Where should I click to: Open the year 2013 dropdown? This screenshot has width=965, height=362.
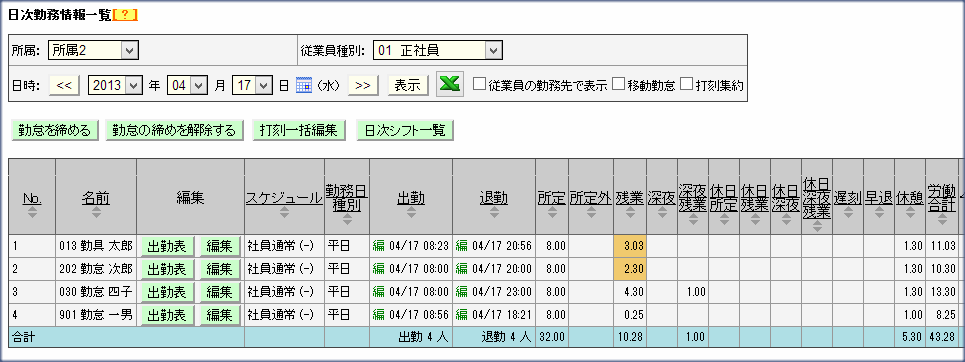pos(116,86)
